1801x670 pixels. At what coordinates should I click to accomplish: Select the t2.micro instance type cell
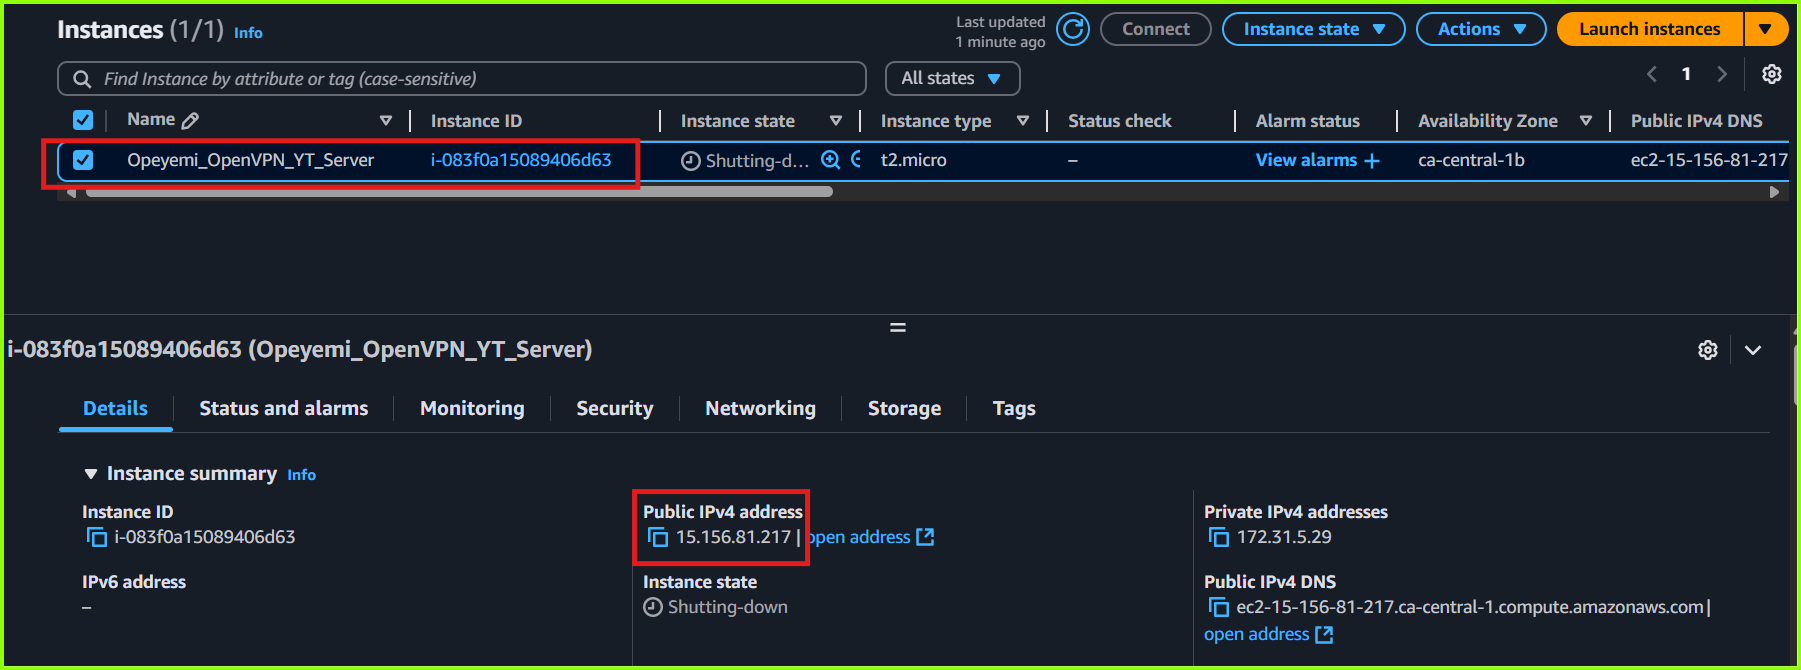pos(913,160)
